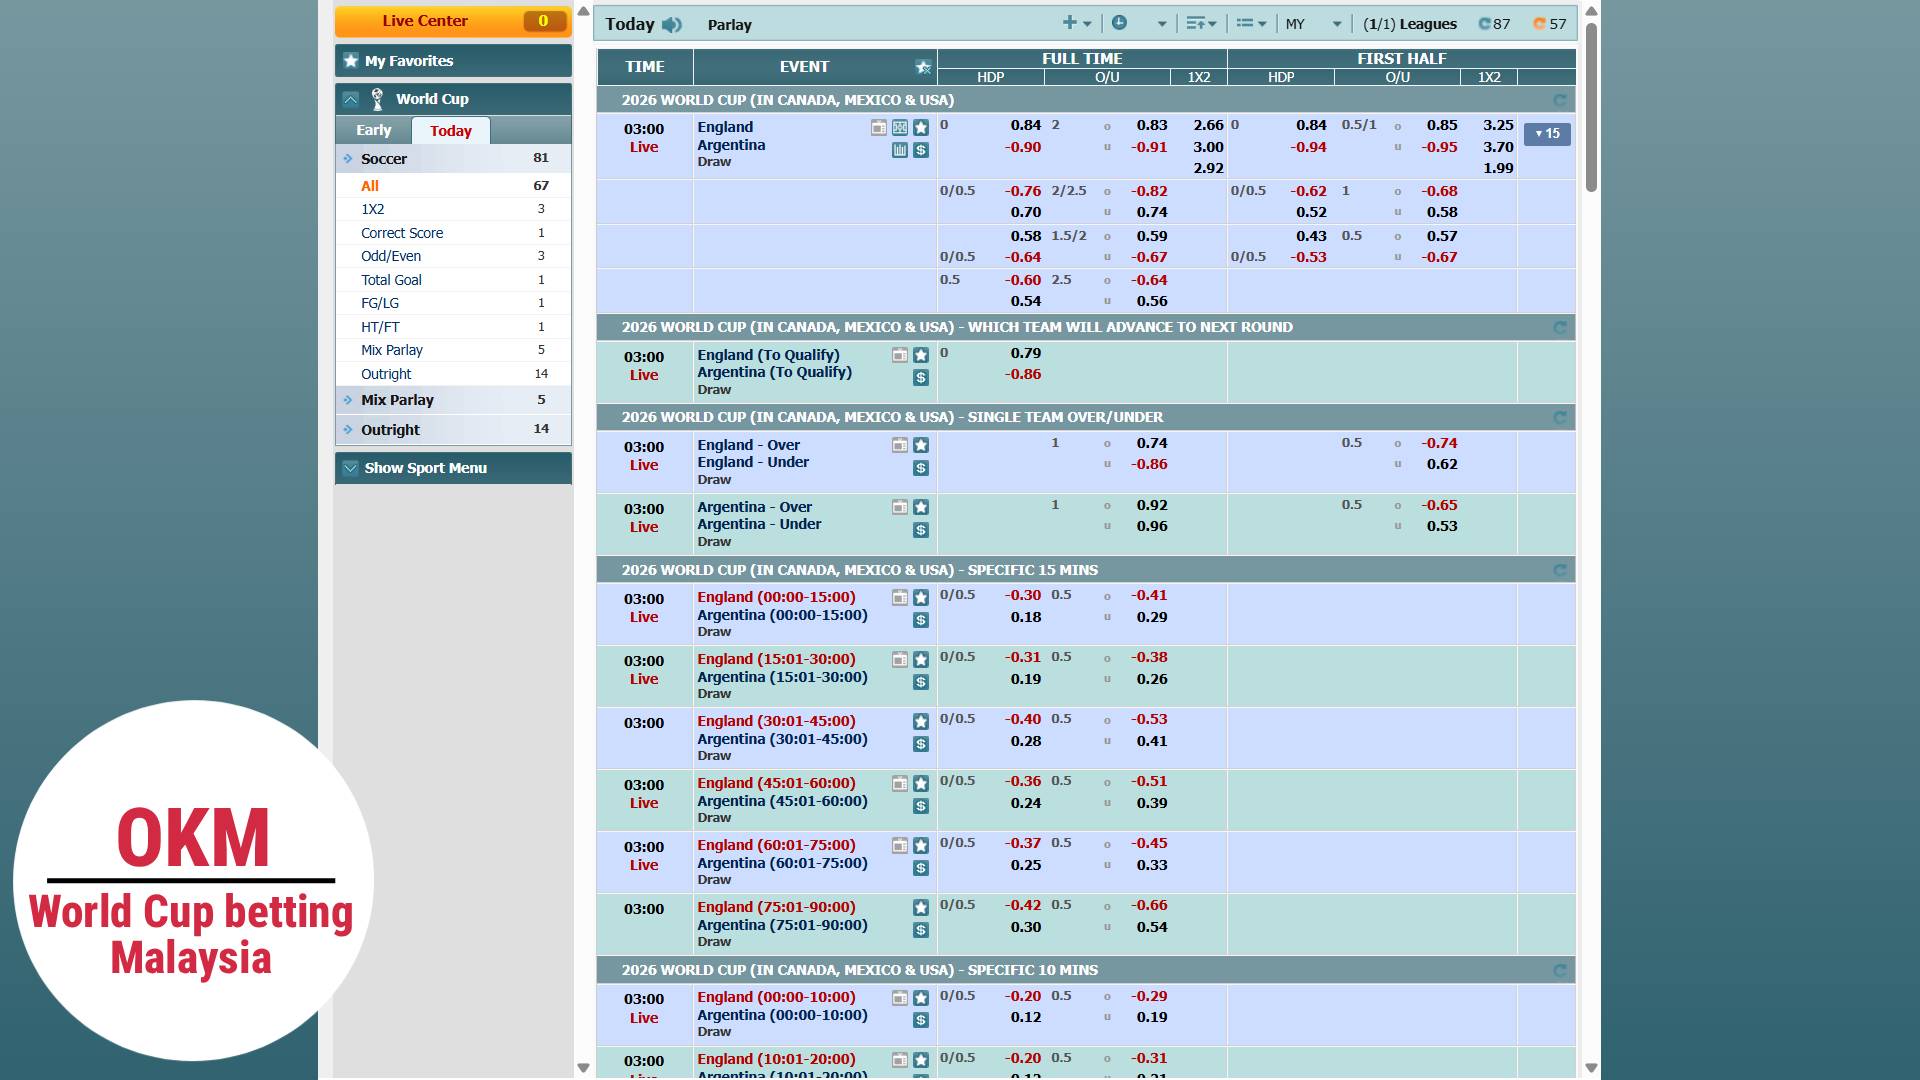The height and width of the screenshot is (1080, 1920).
Task: Select the Total Goal market filter
Action: click(453, 280)
